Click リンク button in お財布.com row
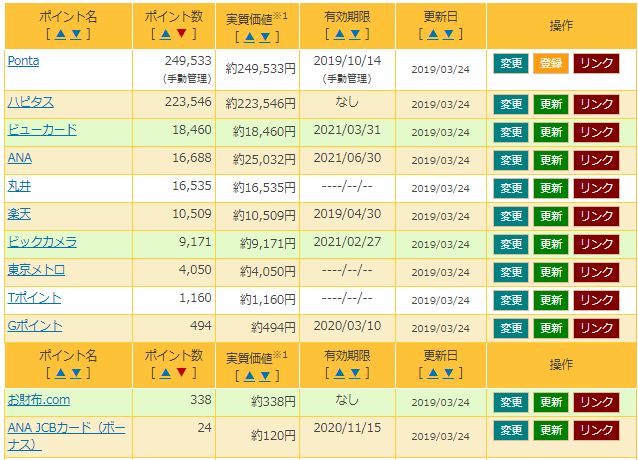 point(596,403)
